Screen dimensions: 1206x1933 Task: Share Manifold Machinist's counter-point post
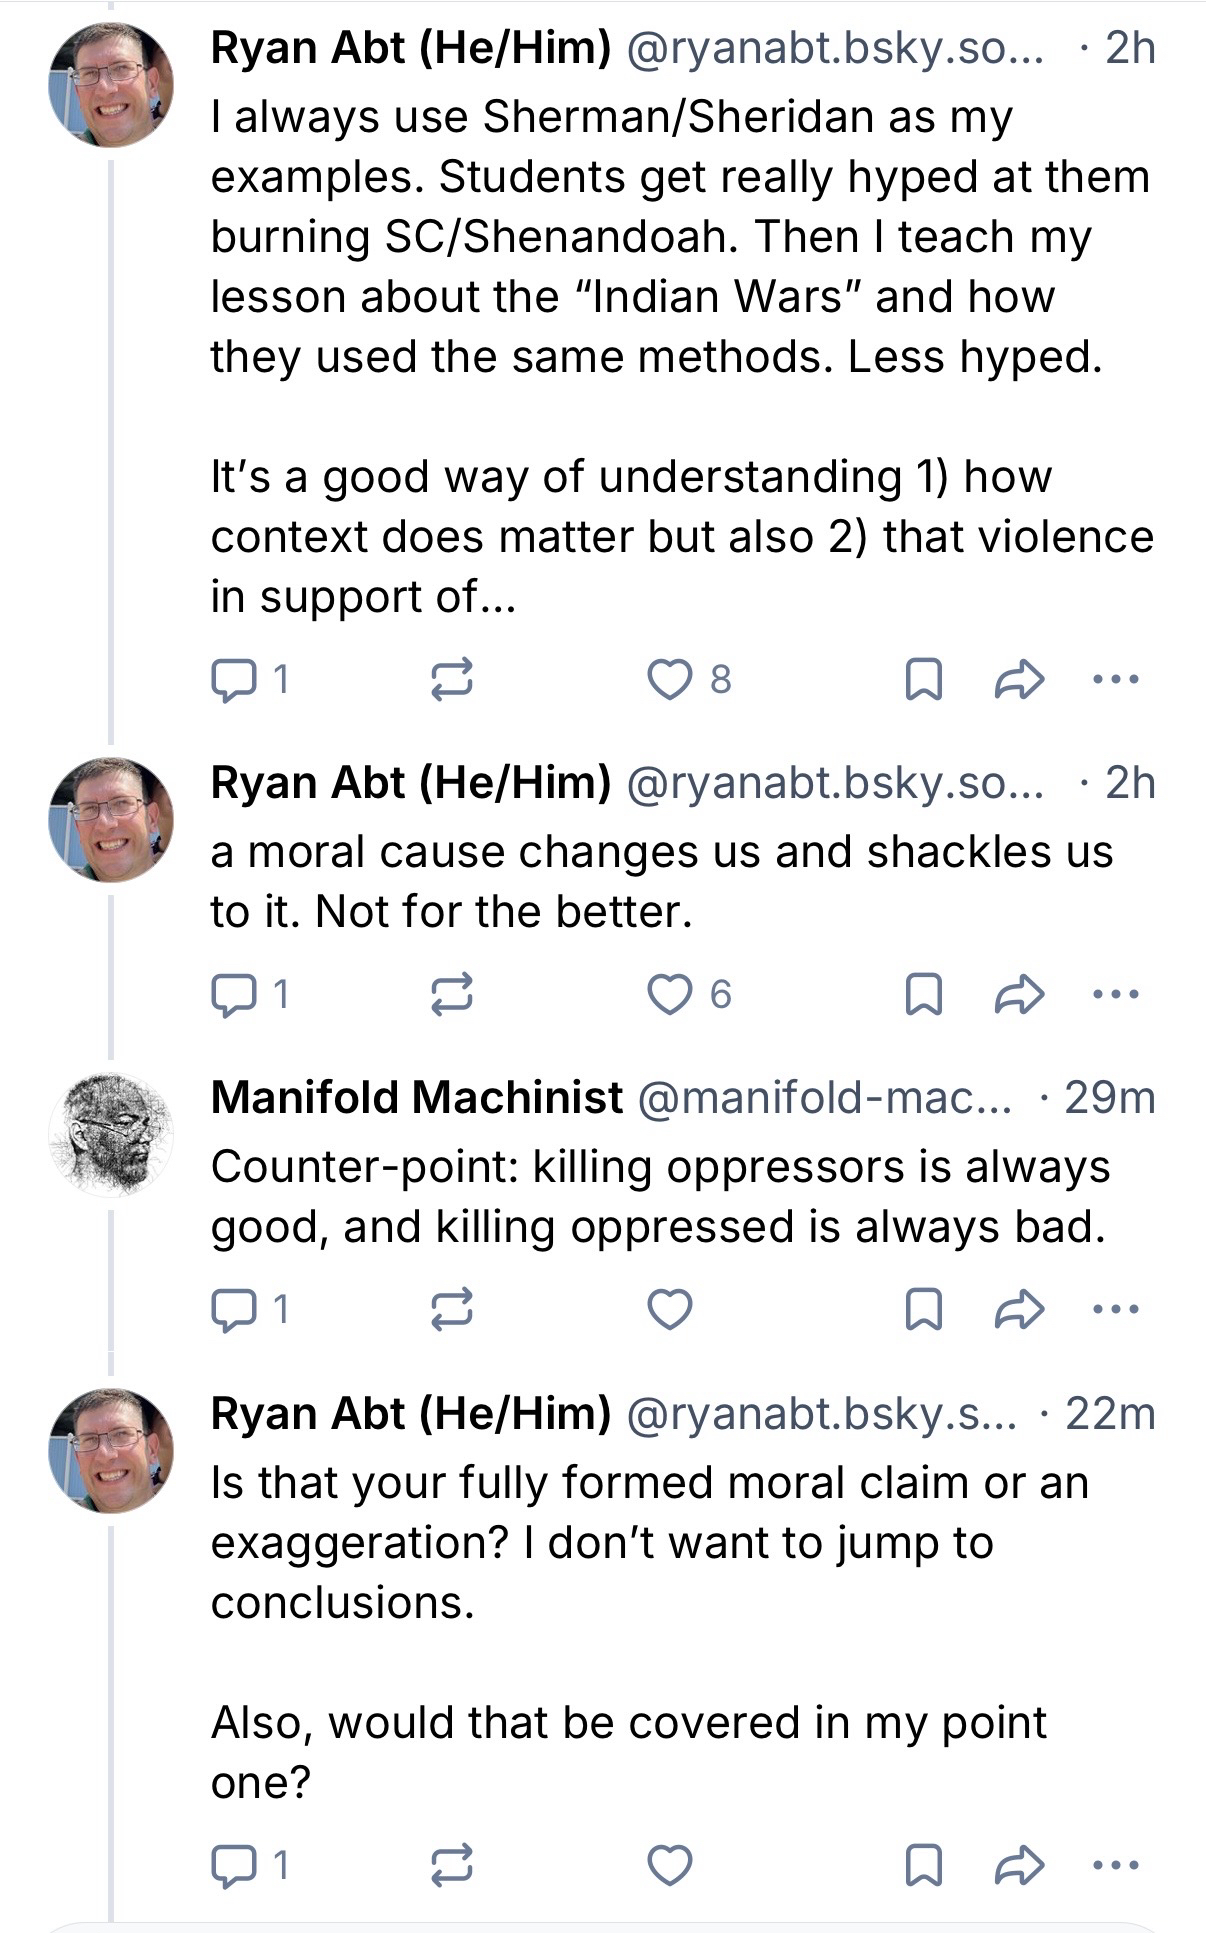point(1019,1309)
